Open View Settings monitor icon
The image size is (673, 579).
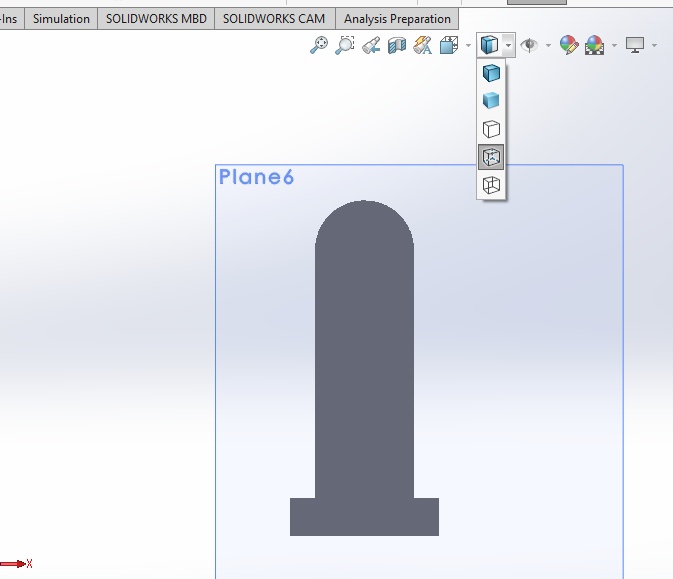(635, 45)
